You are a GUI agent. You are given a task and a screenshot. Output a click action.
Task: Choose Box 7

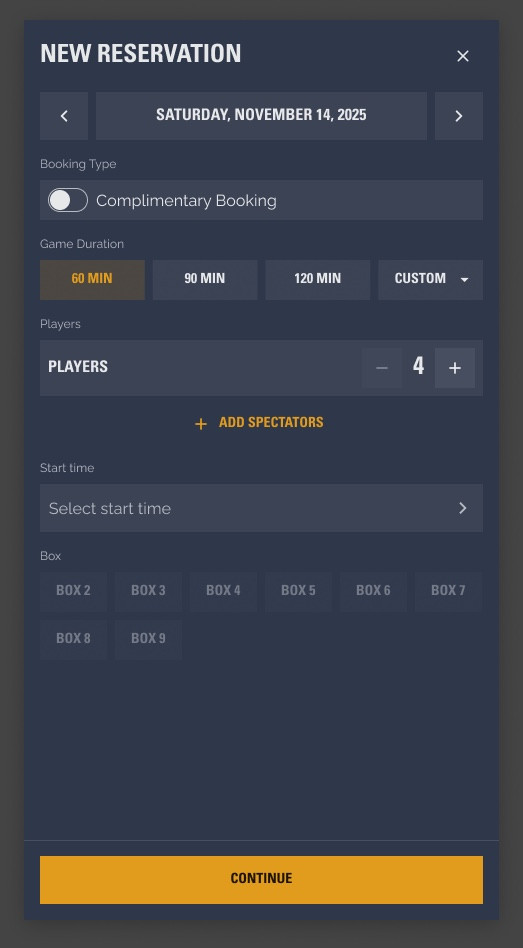[448, 592]
